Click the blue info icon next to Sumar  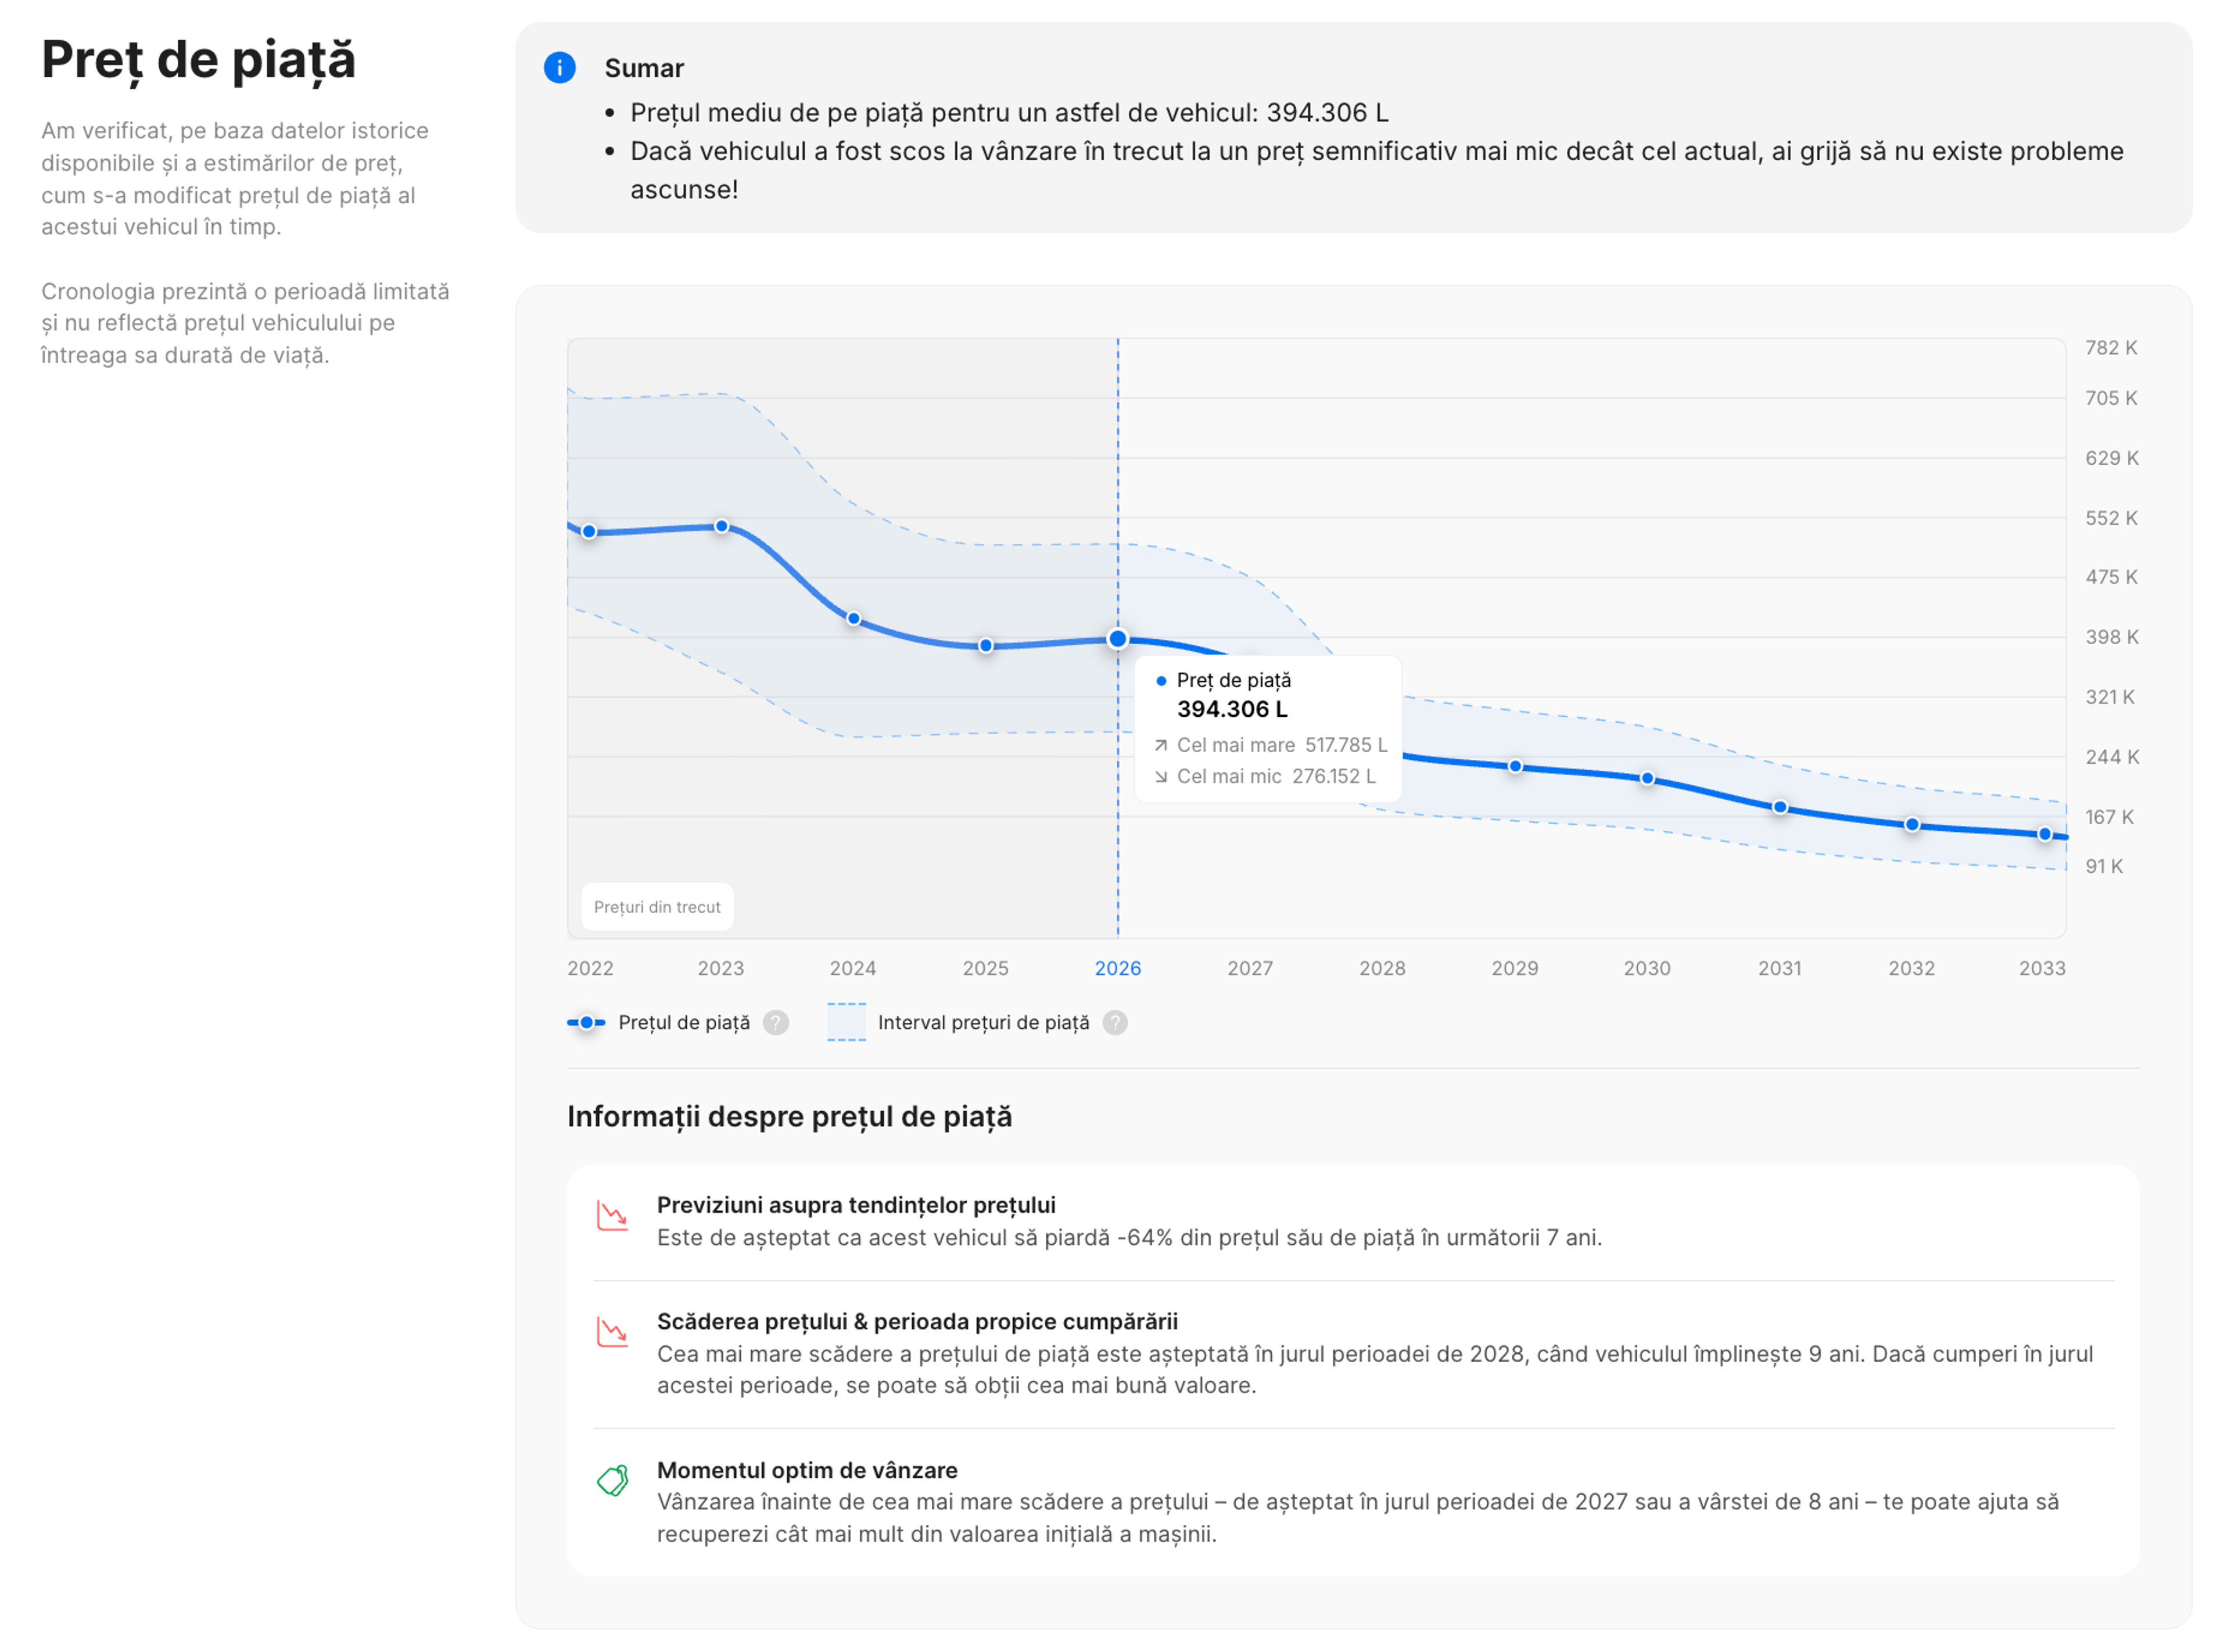[560, 68]
